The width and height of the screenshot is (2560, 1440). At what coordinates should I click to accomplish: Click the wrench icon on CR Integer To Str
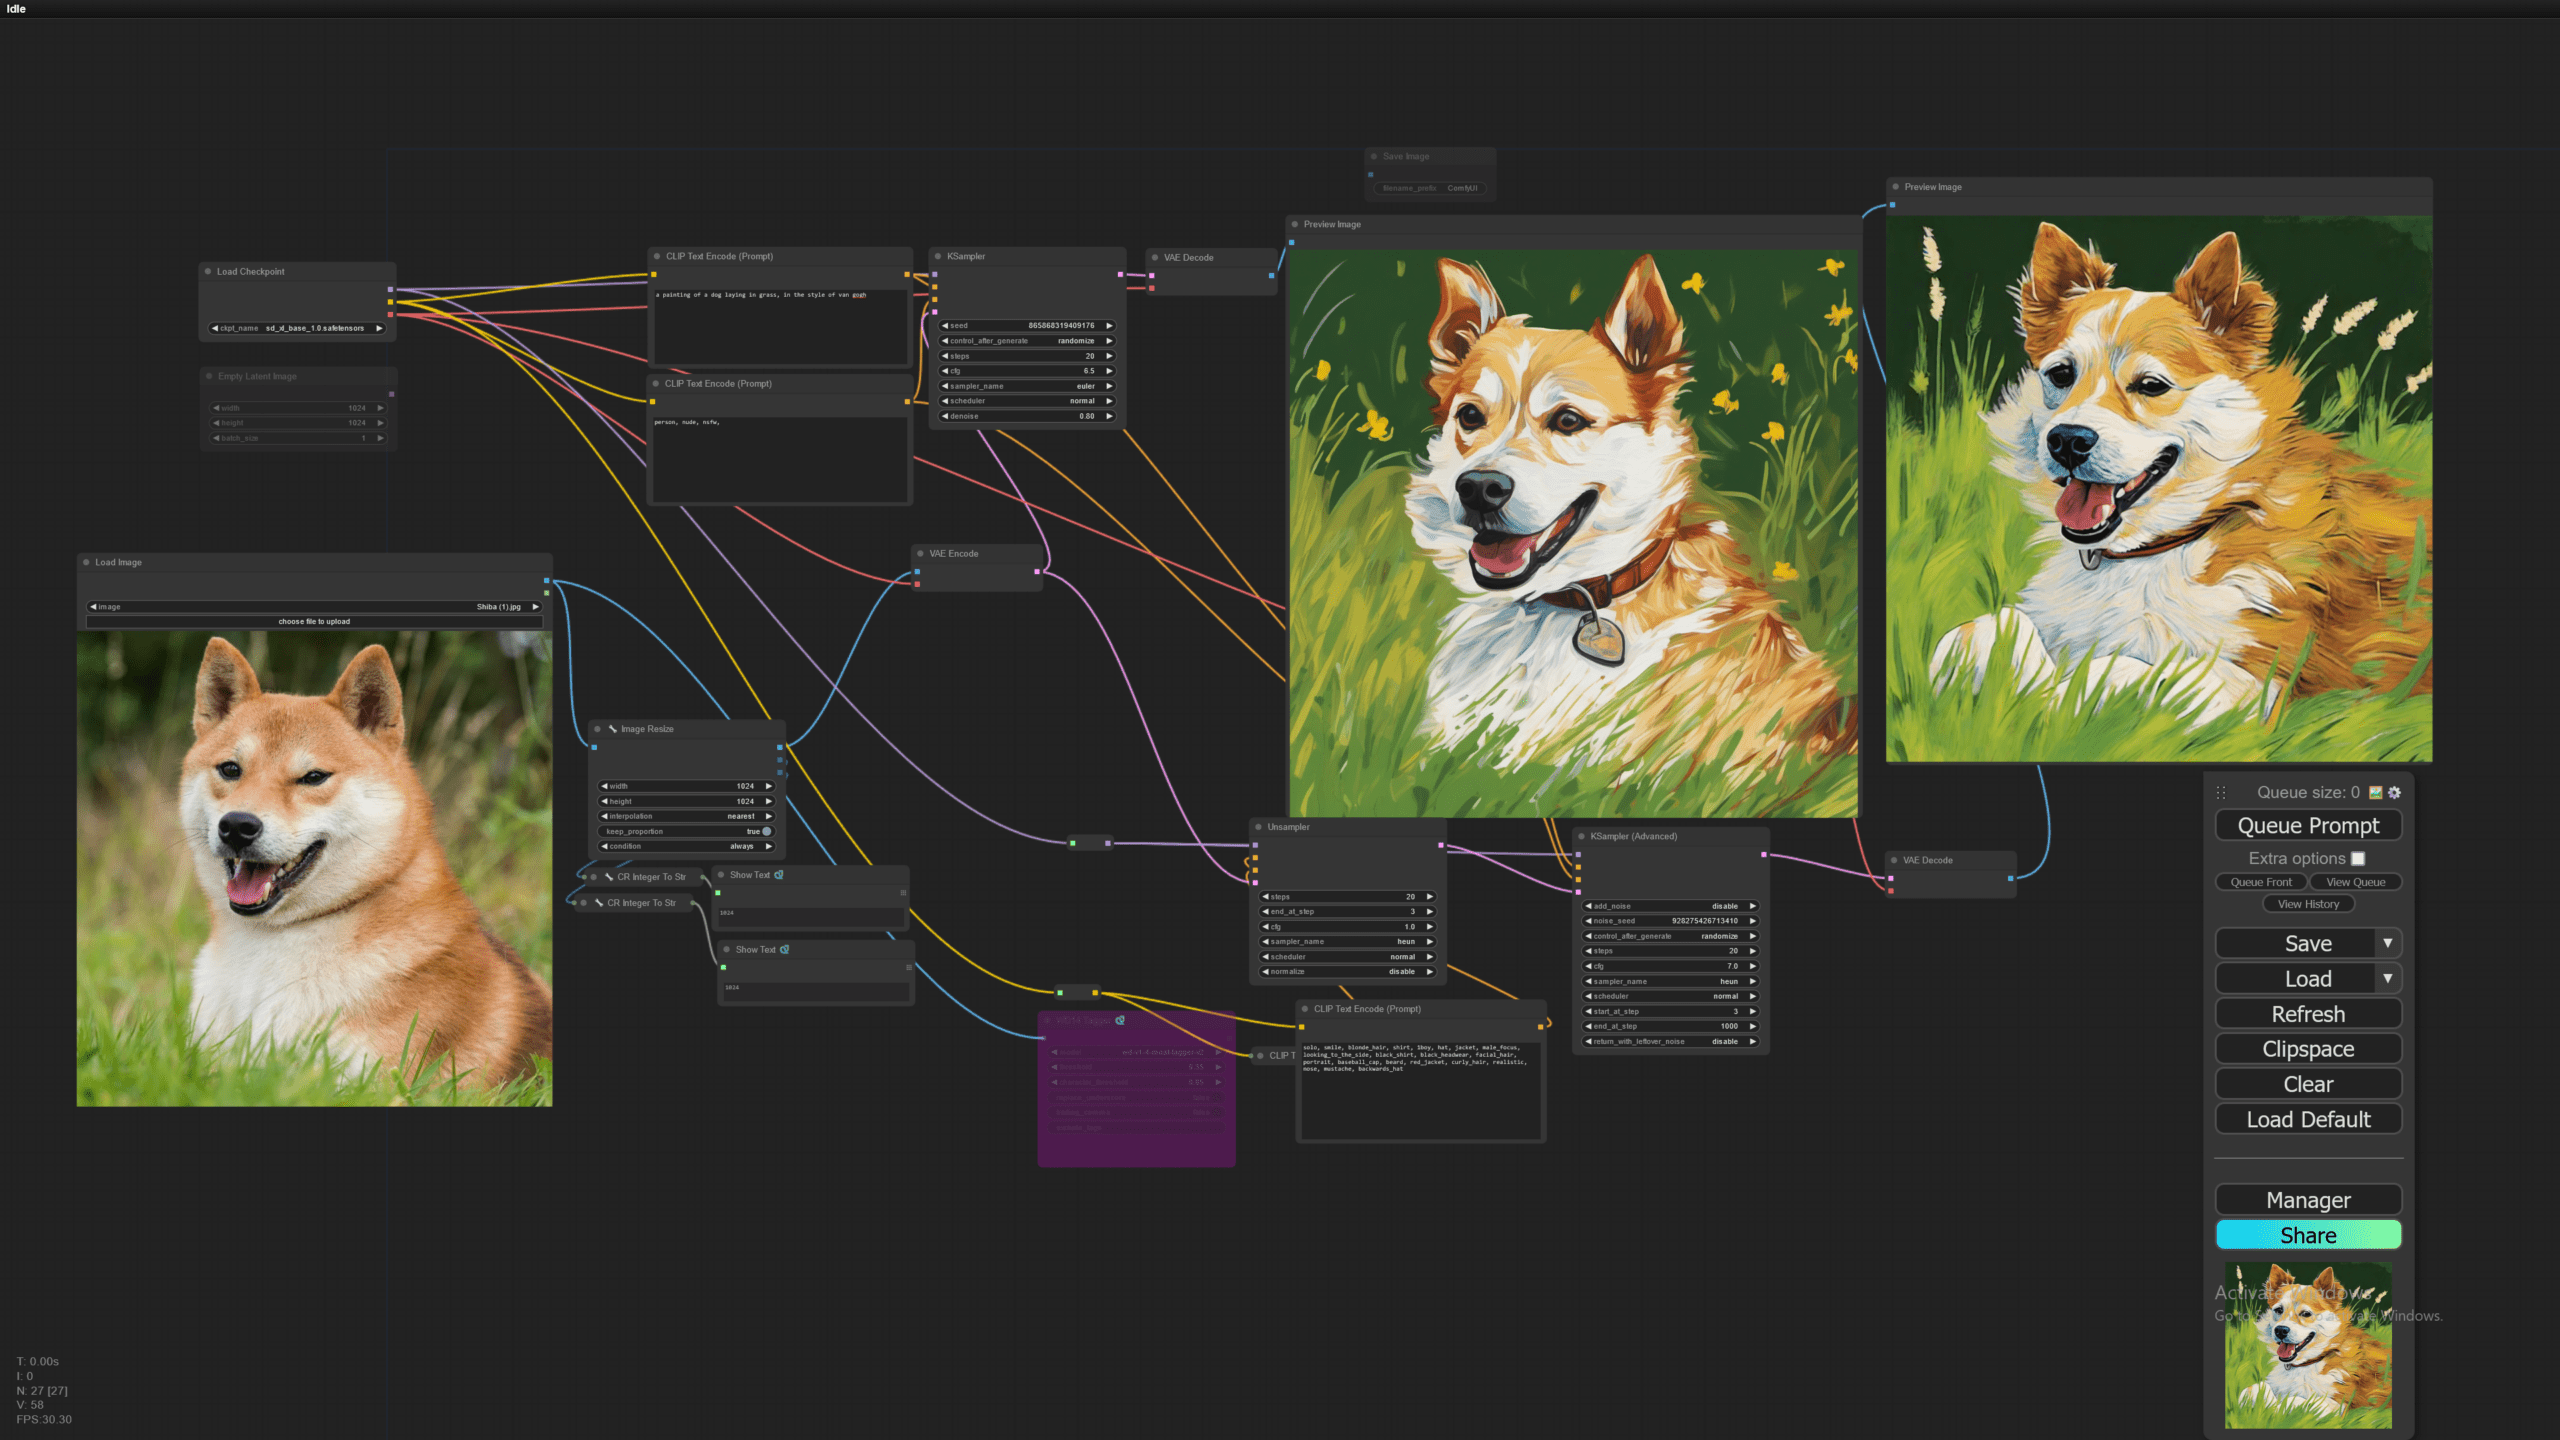click(x=608, y=877)
